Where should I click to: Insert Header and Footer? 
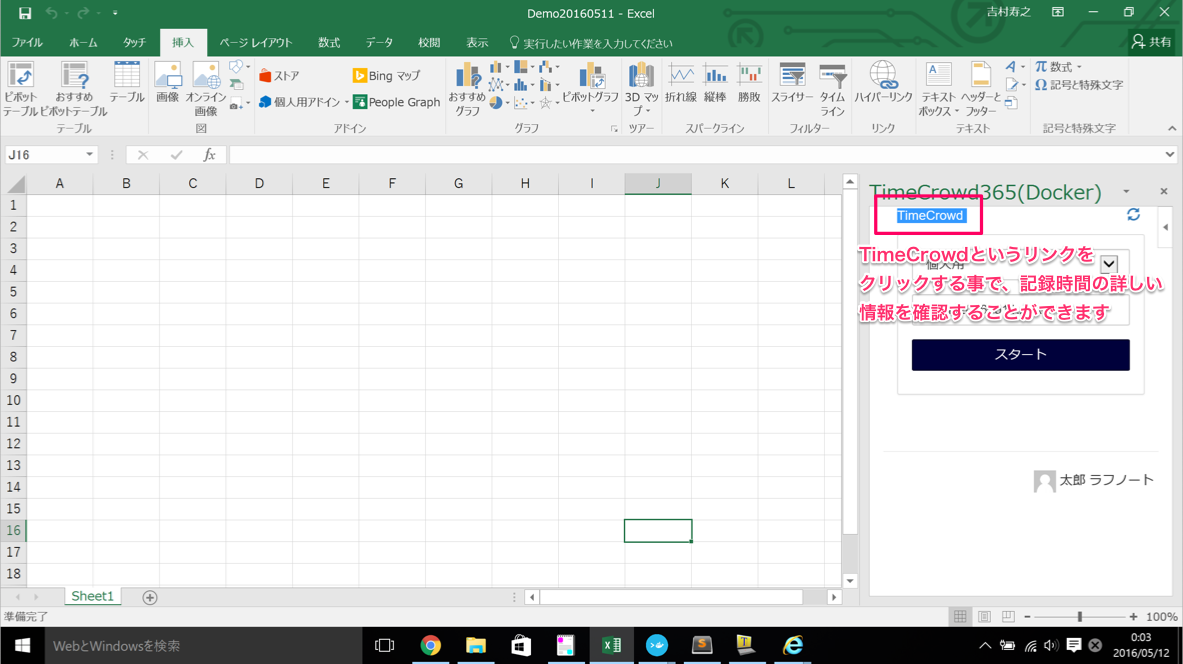click(x=981, y=89)
